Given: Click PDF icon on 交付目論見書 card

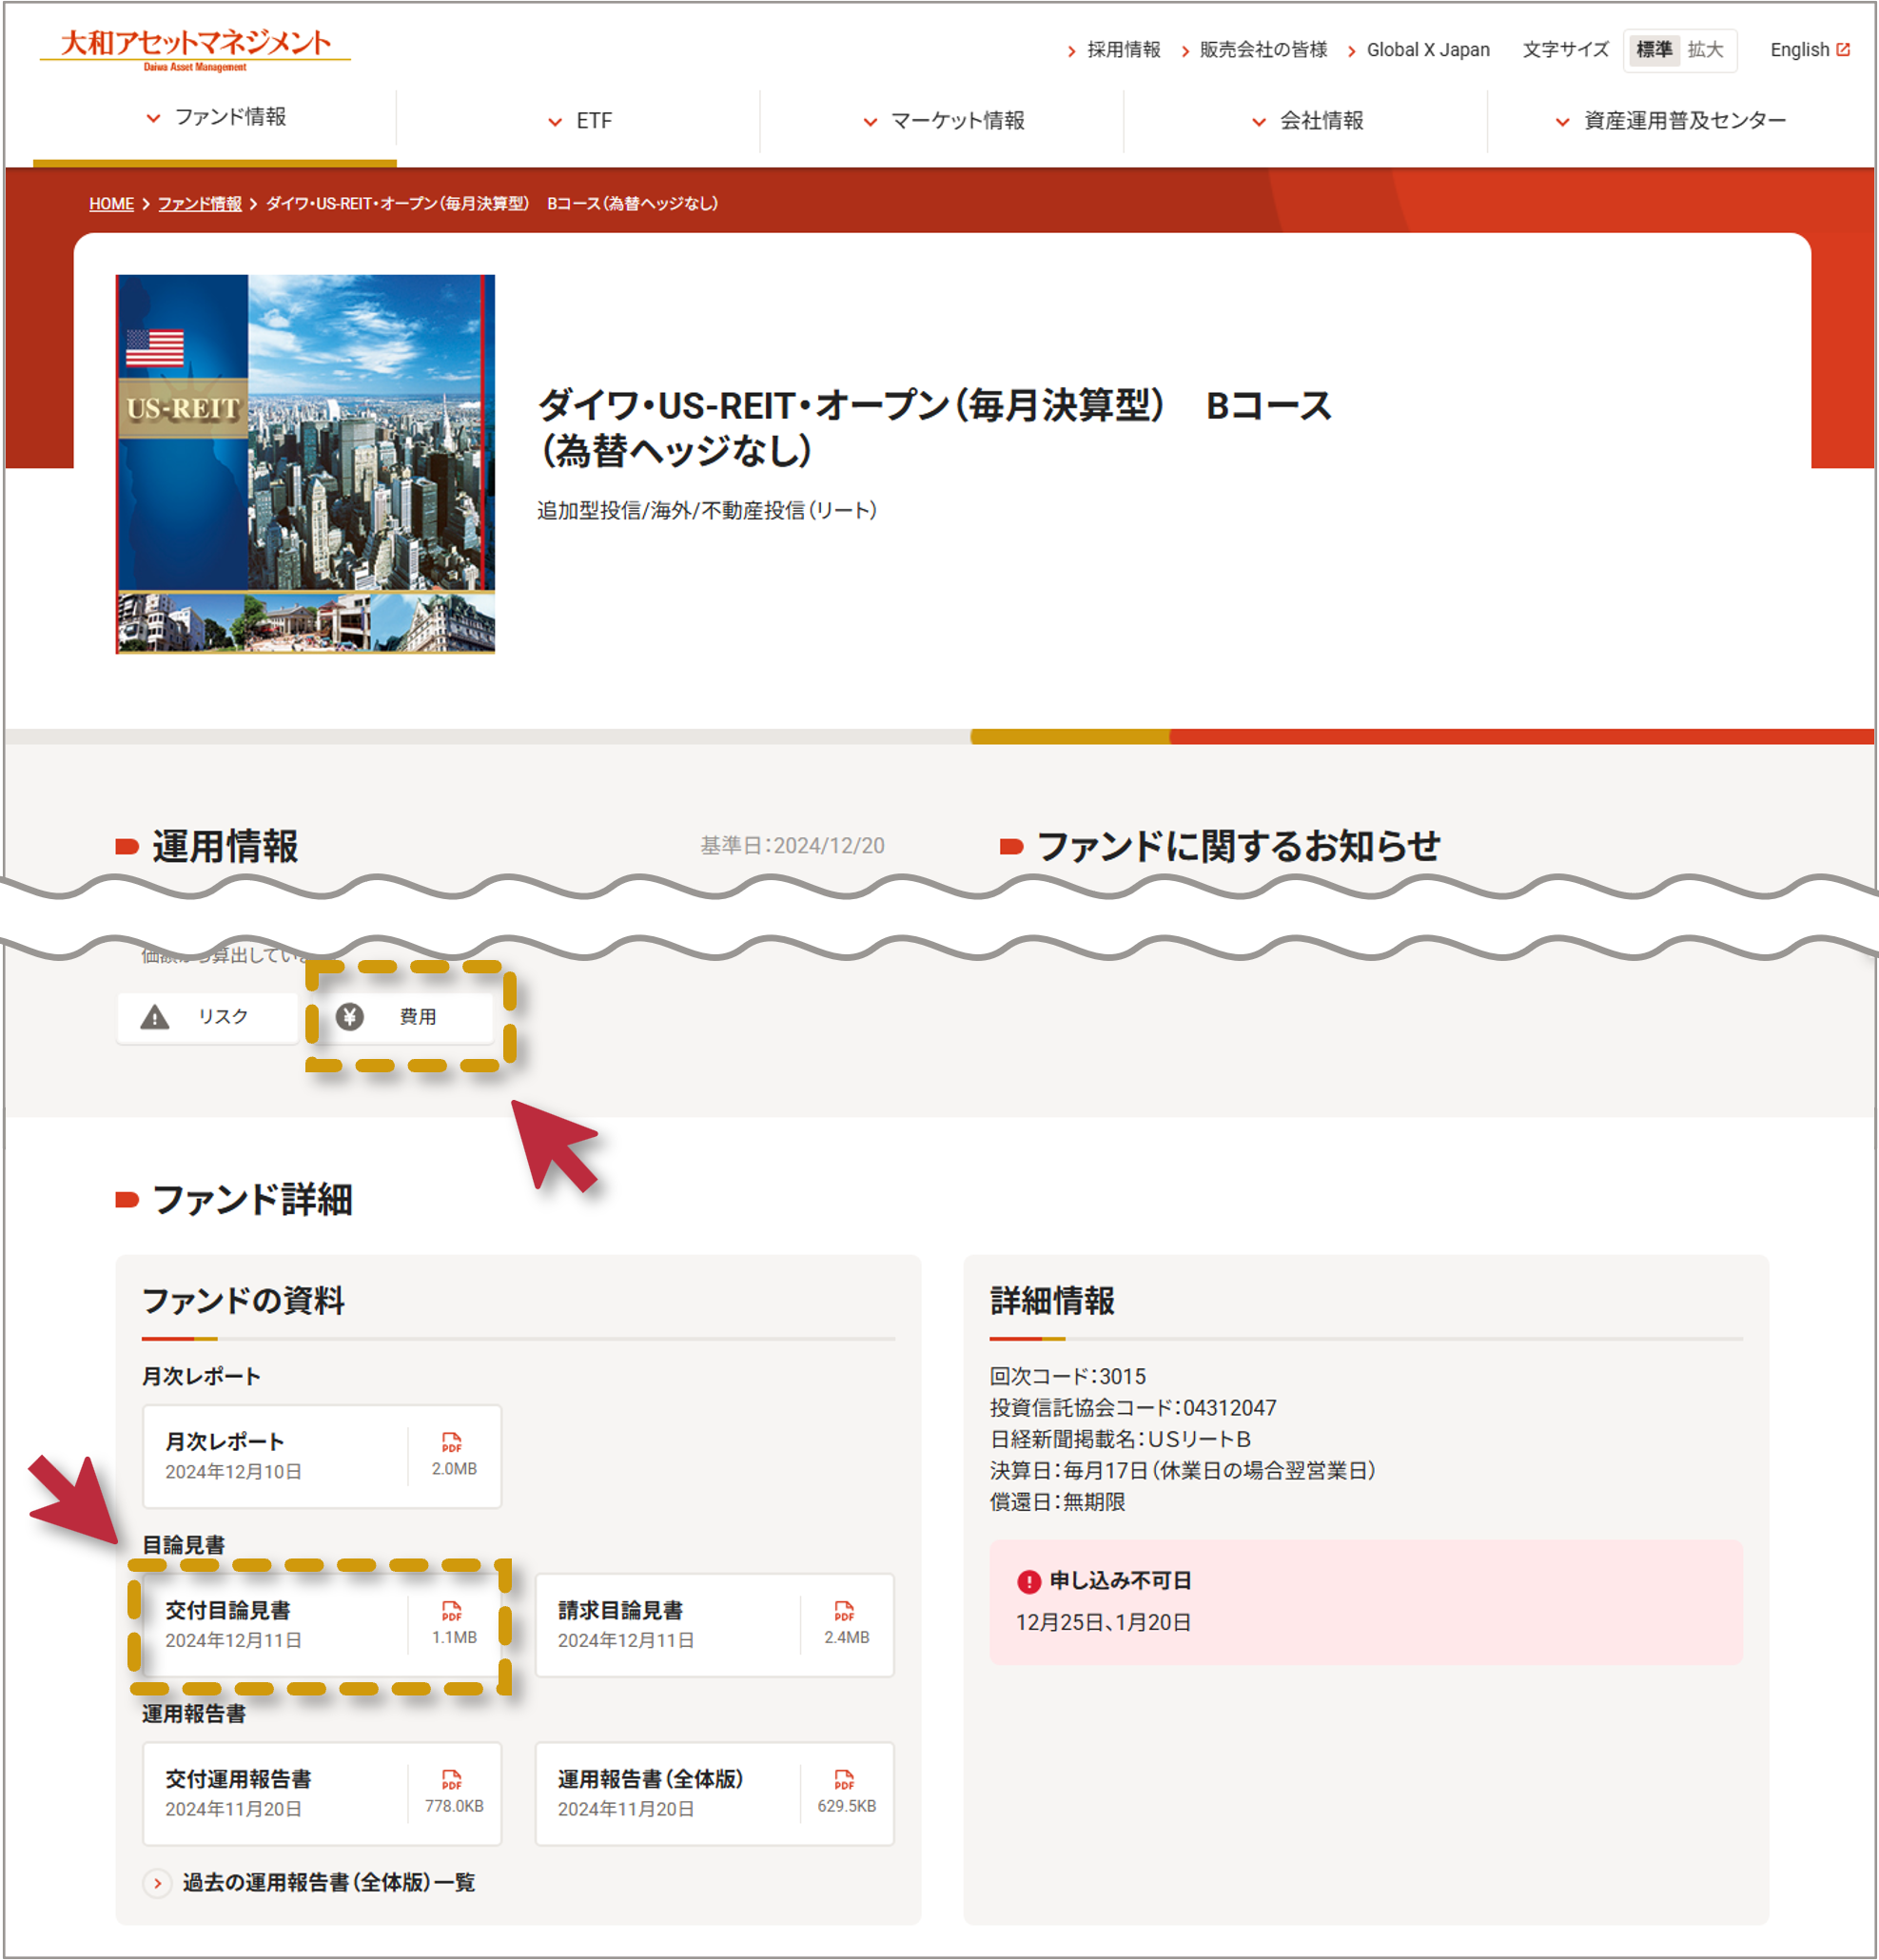Looking at the screenshot, I should click(x=452, y=1612).
